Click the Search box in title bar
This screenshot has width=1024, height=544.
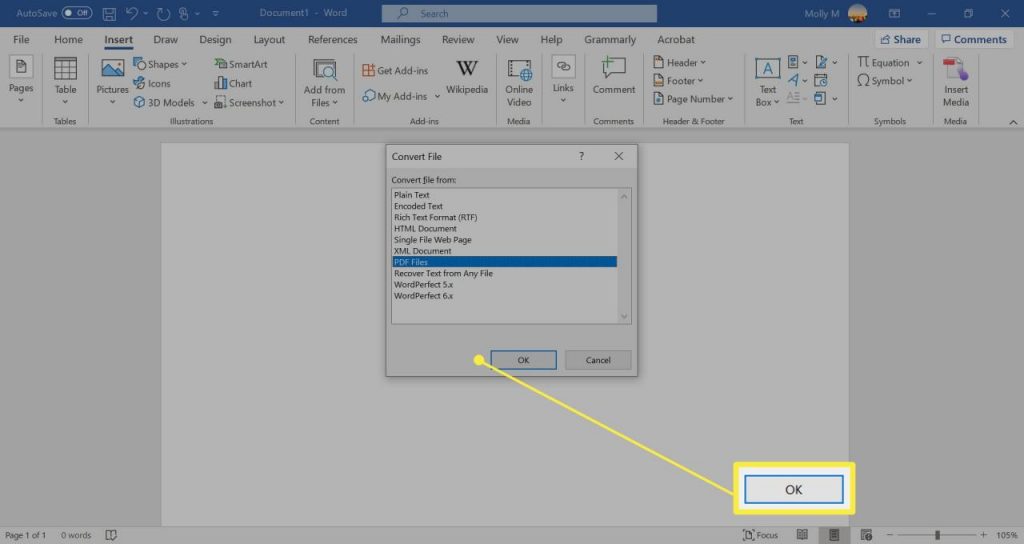[x=519, y=13]
